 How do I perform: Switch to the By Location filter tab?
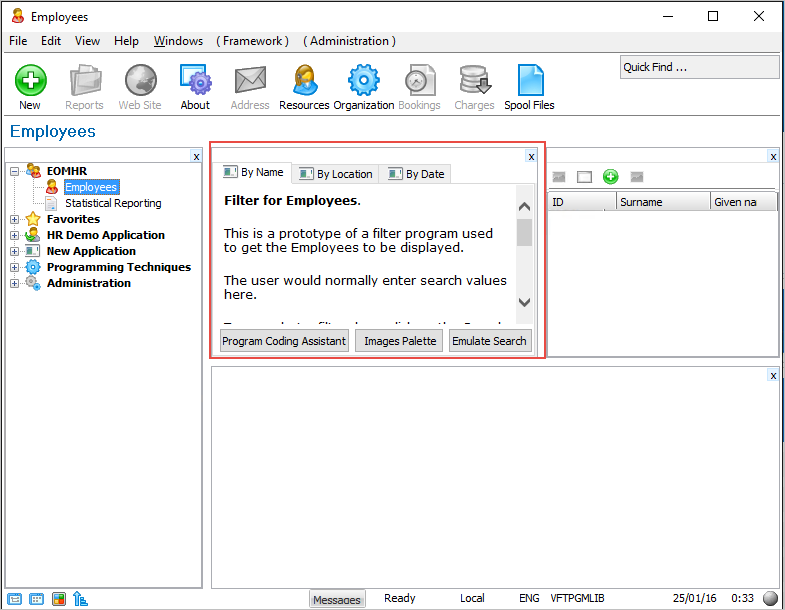[335, 174]
